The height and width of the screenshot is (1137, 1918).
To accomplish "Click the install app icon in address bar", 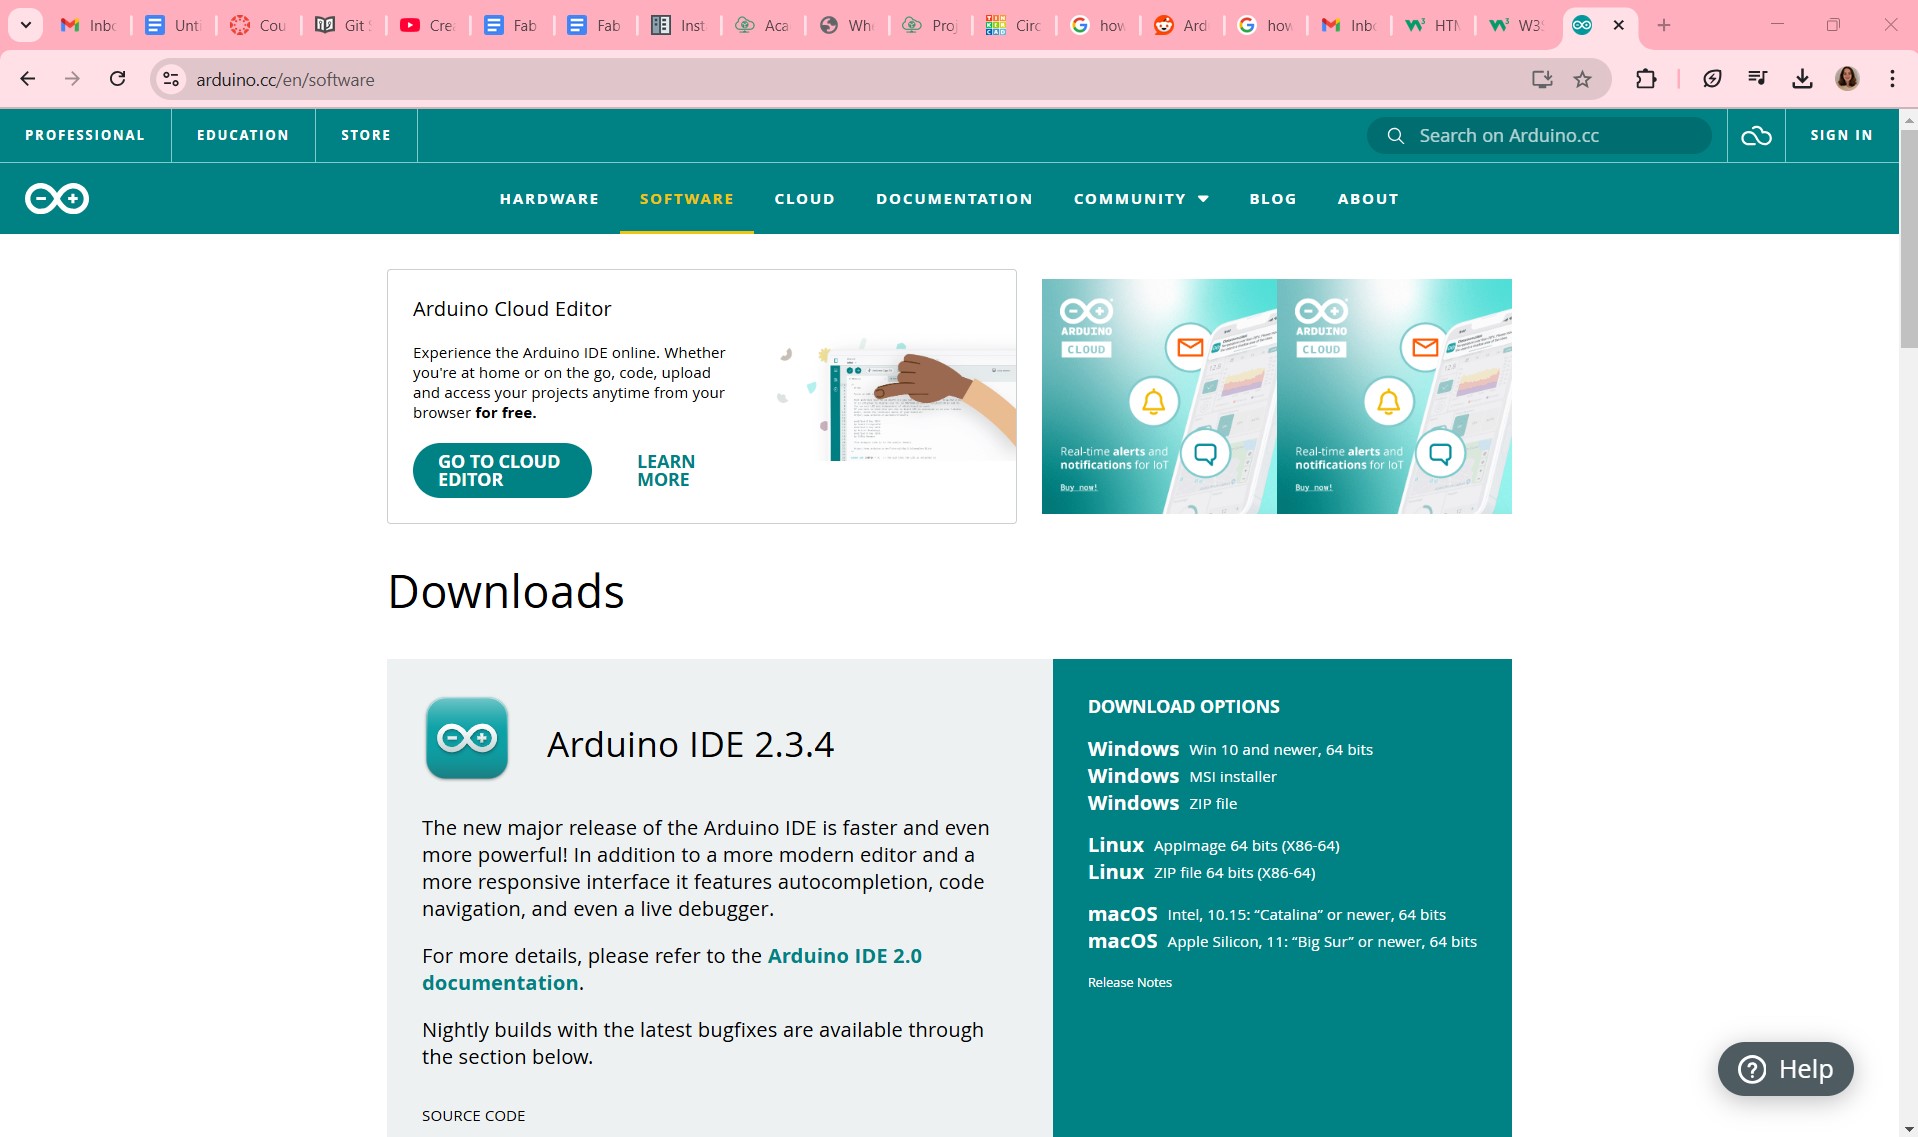I will tap(1541, 79).
